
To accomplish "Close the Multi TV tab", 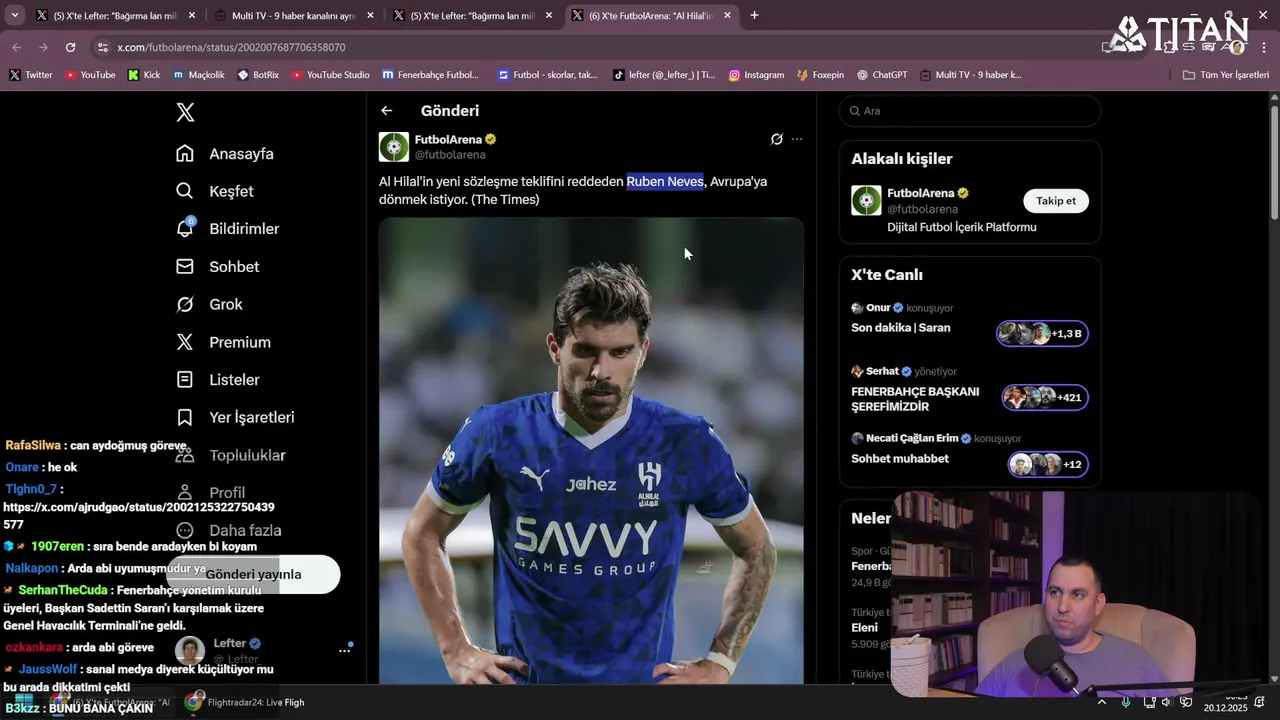I will (370, 16).
